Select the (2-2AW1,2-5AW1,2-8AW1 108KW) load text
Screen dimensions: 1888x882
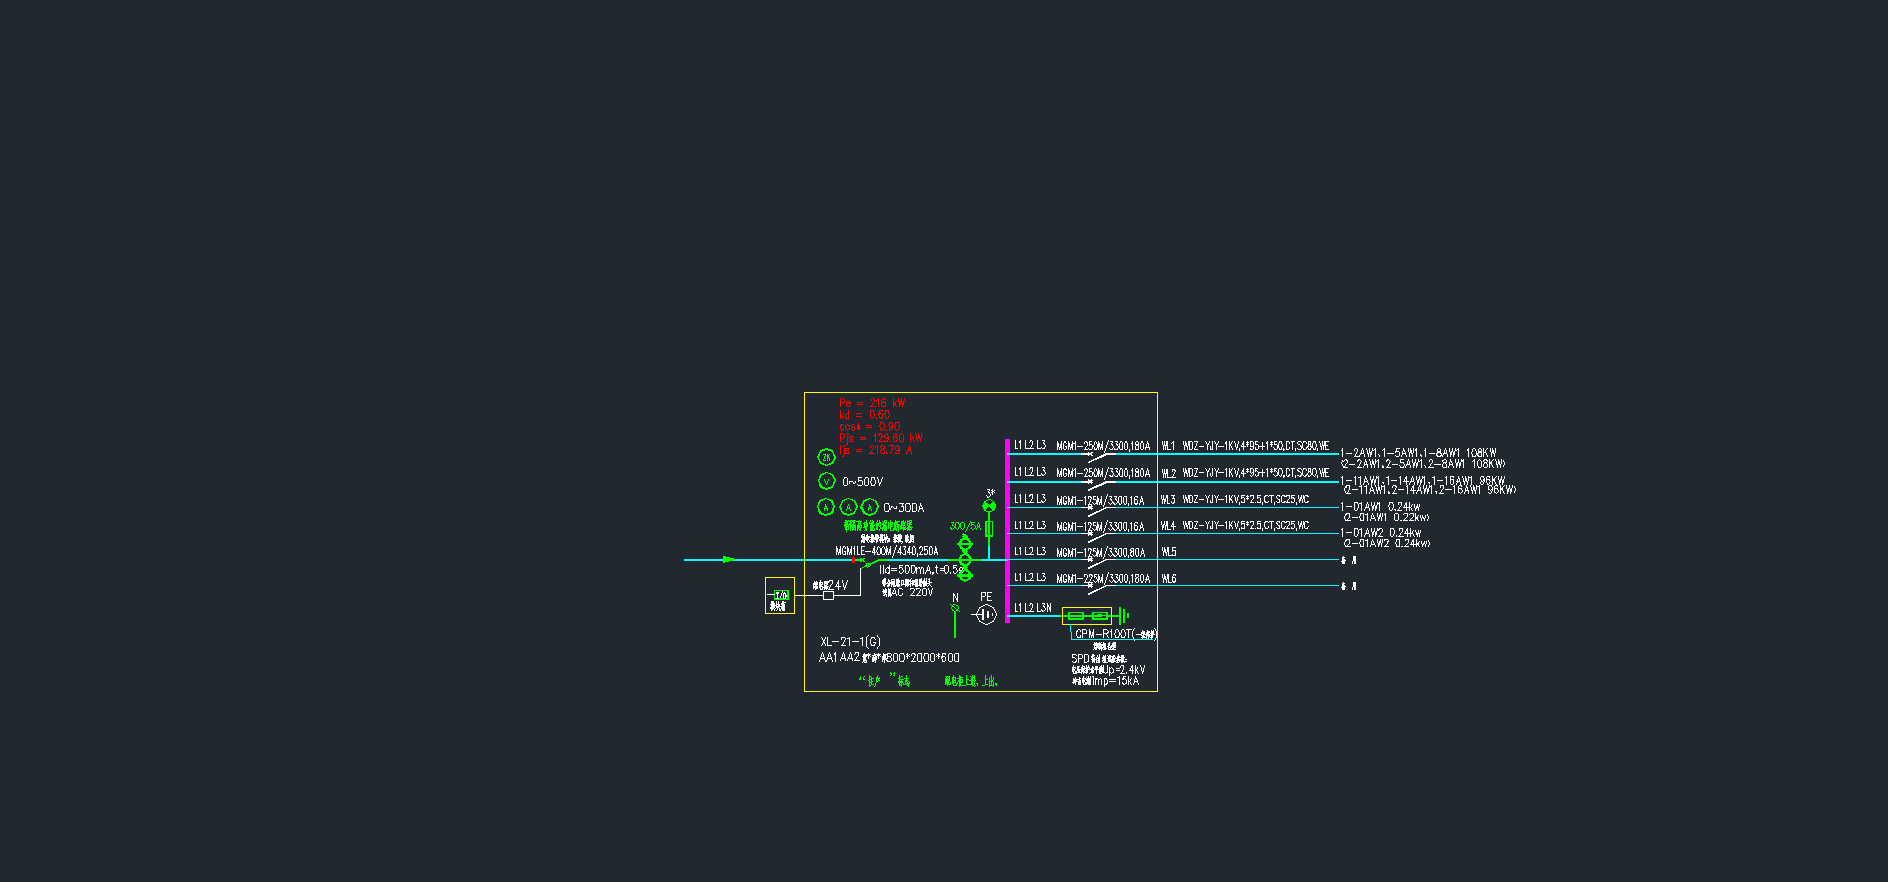tap(1423, 464)
